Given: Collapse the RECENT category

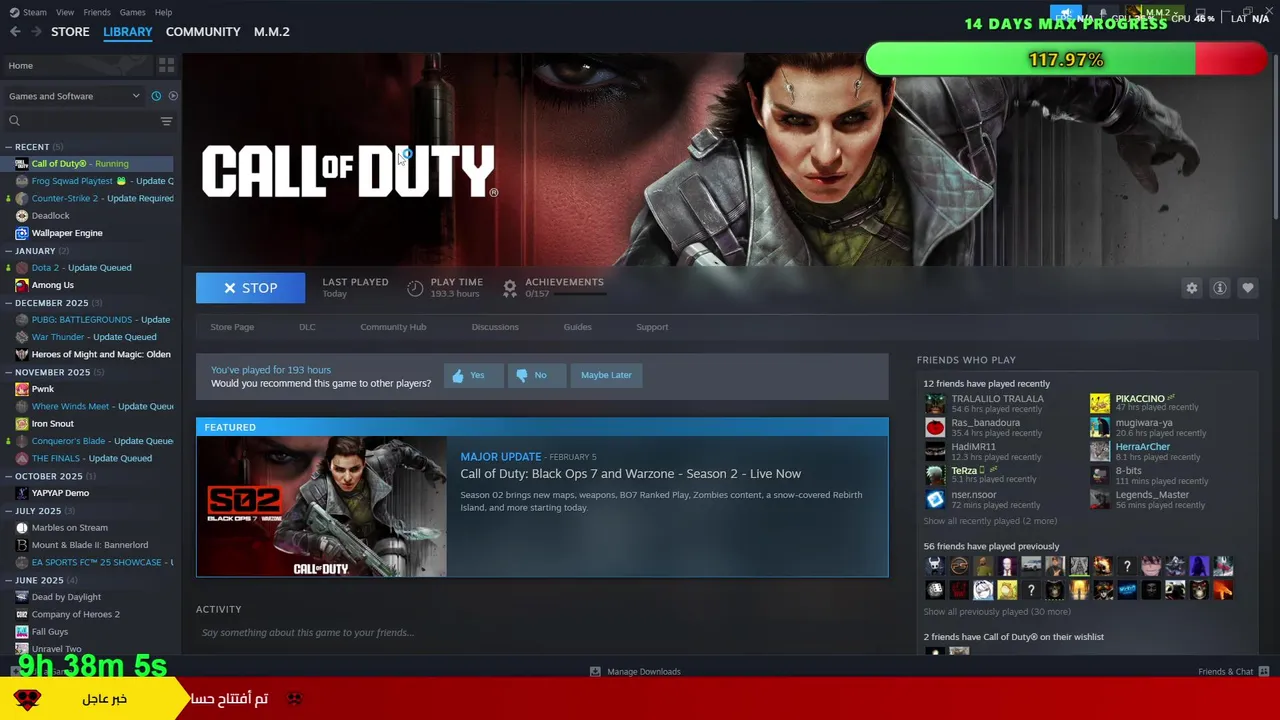Looking at the screenshot, I should [x=9, y=147].
